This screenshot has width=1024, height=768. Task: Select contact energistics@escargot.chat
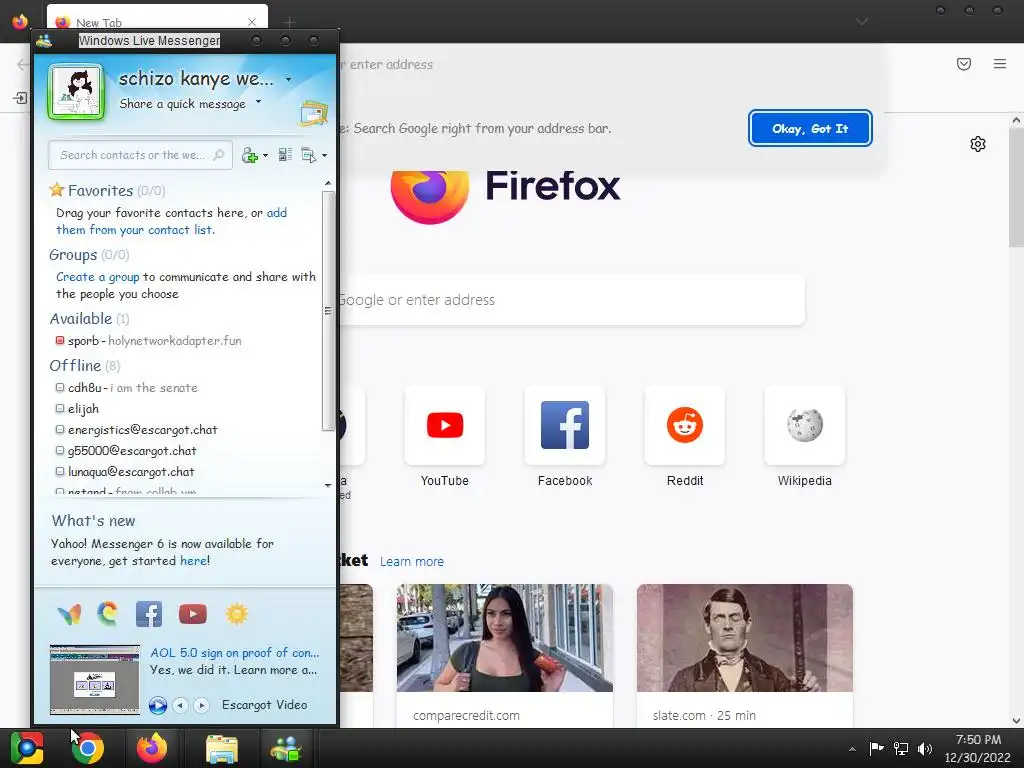pos(136,430)
